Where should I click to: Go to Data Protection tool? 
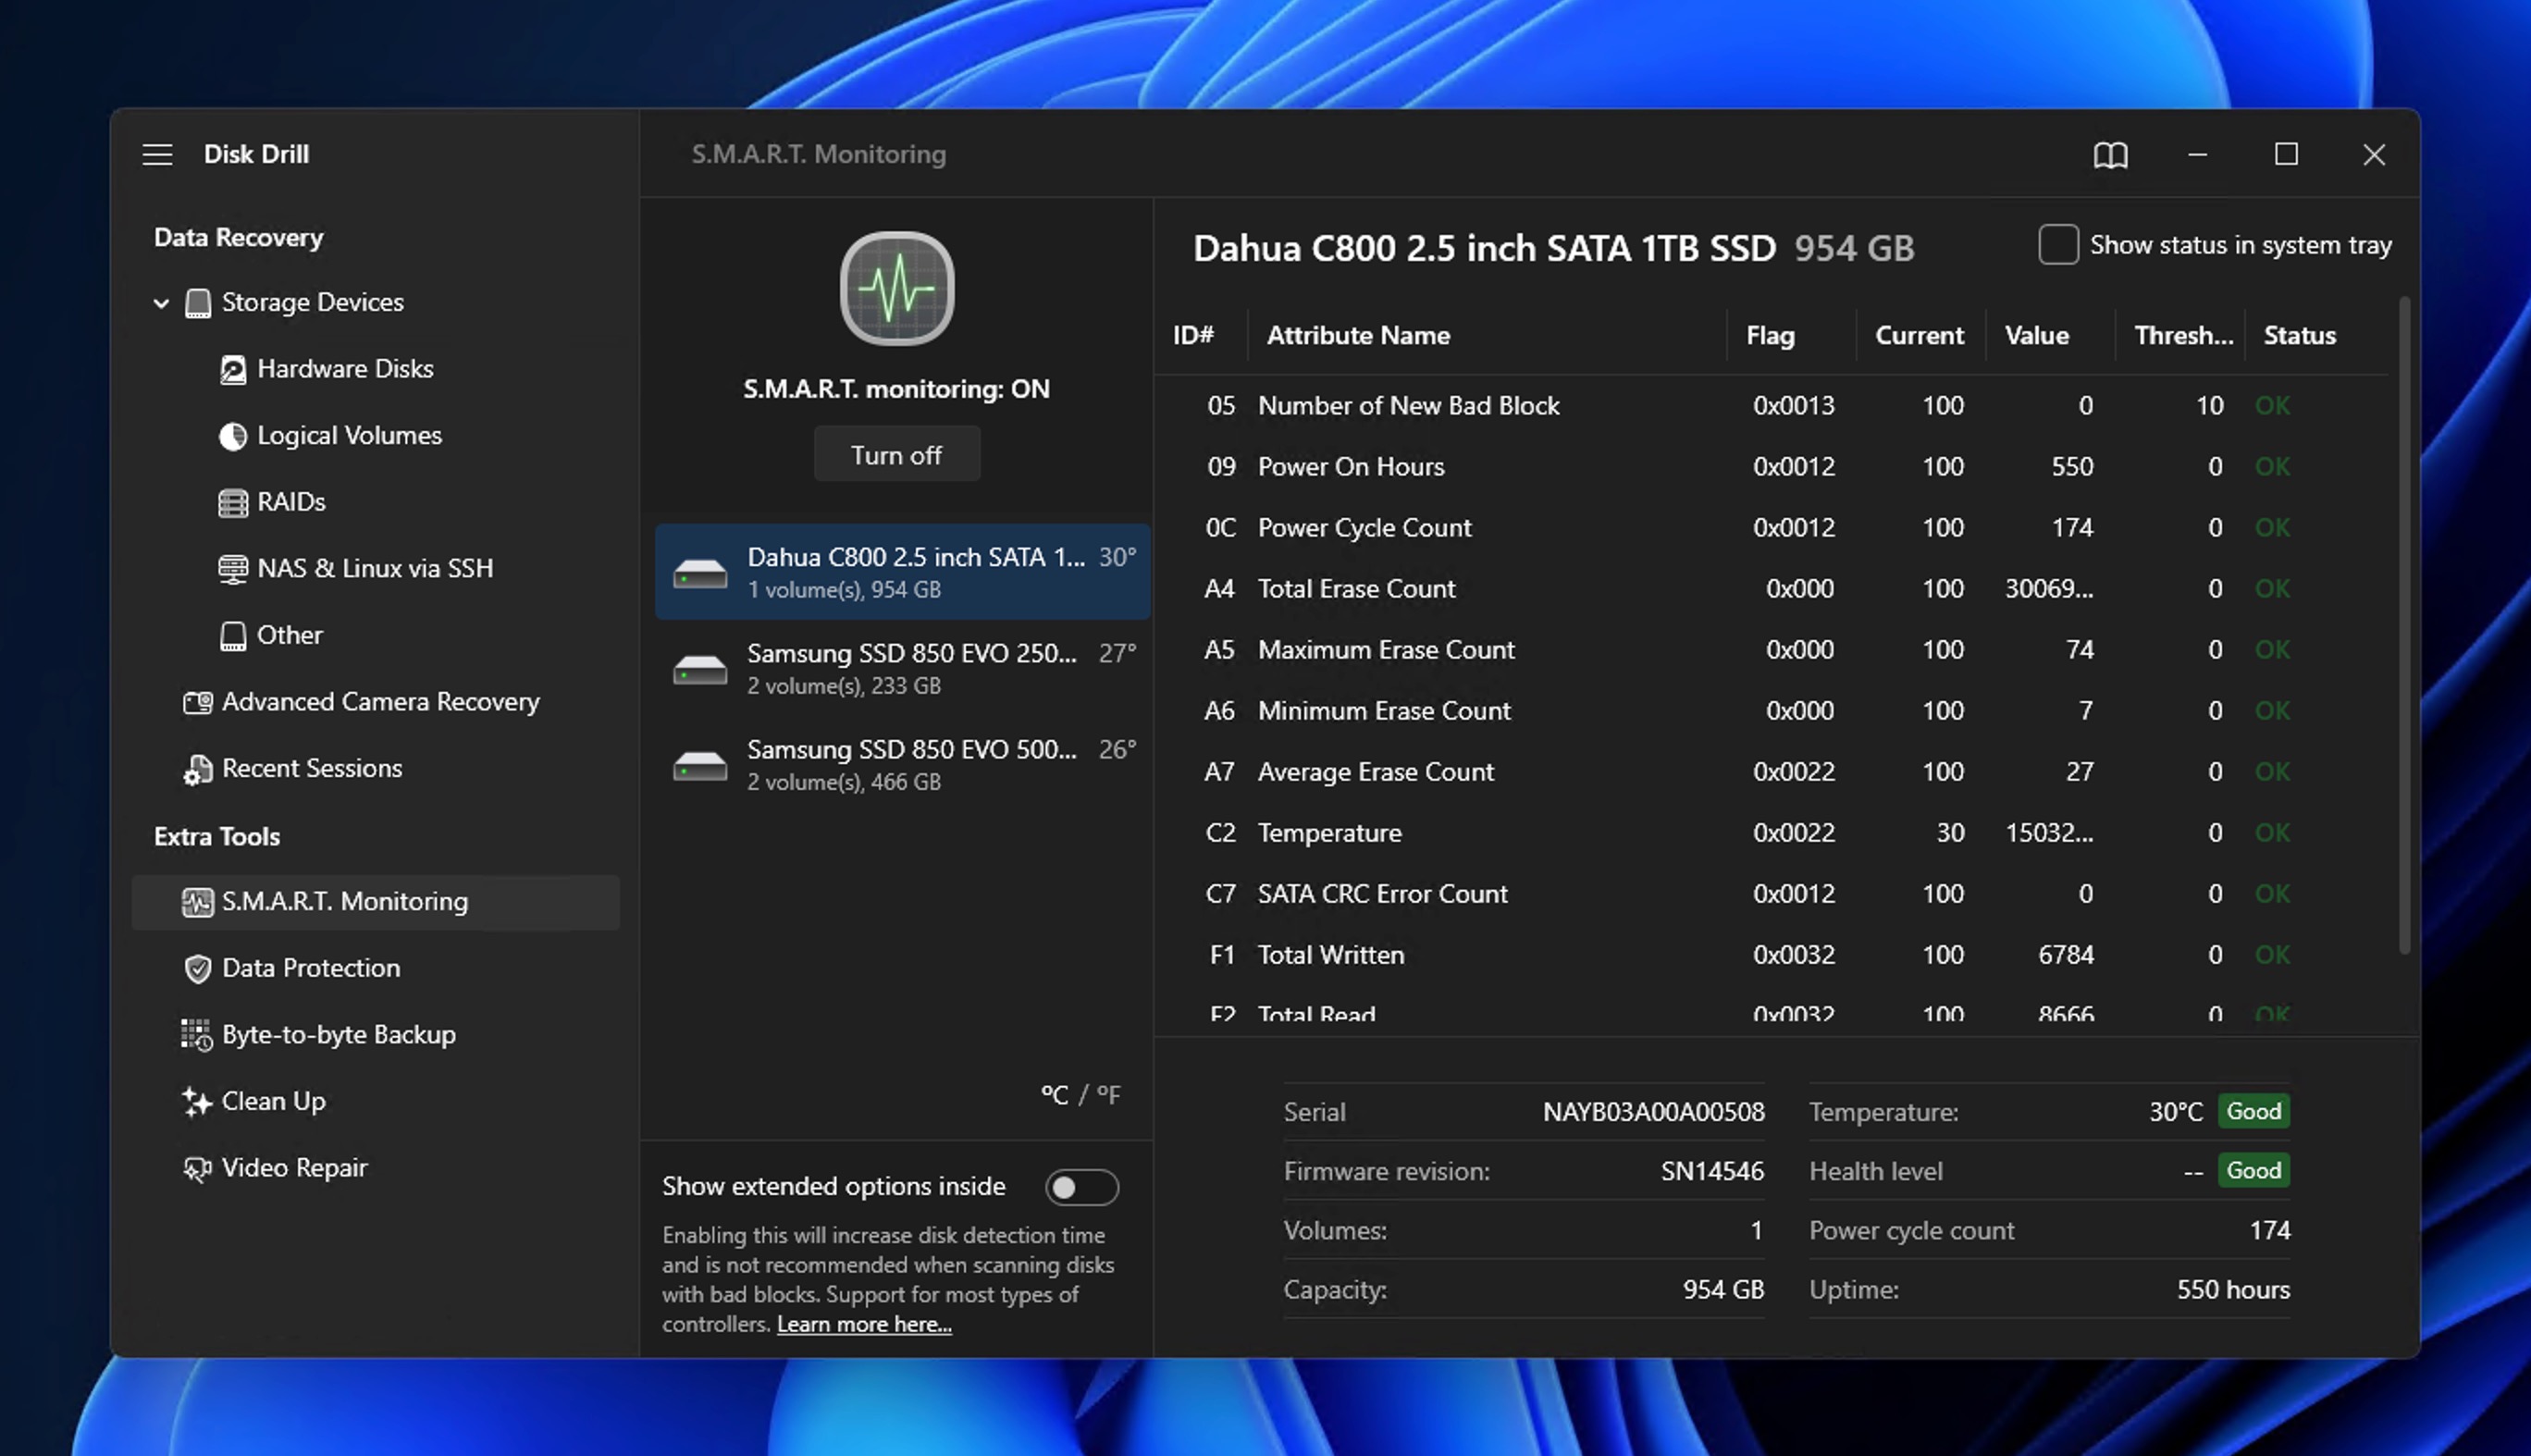[x=311, y=968]
